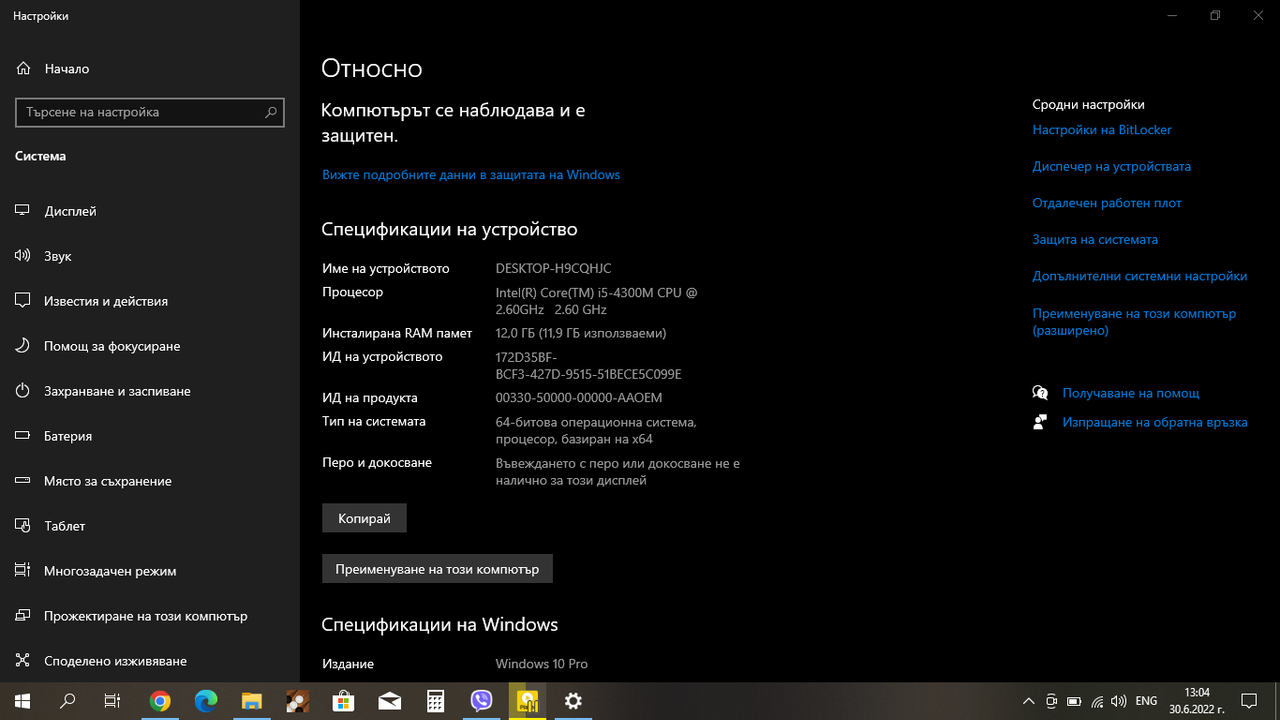Screen dimensions: 1280x720
Task: Click Получаване на помощ link
Action: pyautogui.click(x=1131, y=394)
